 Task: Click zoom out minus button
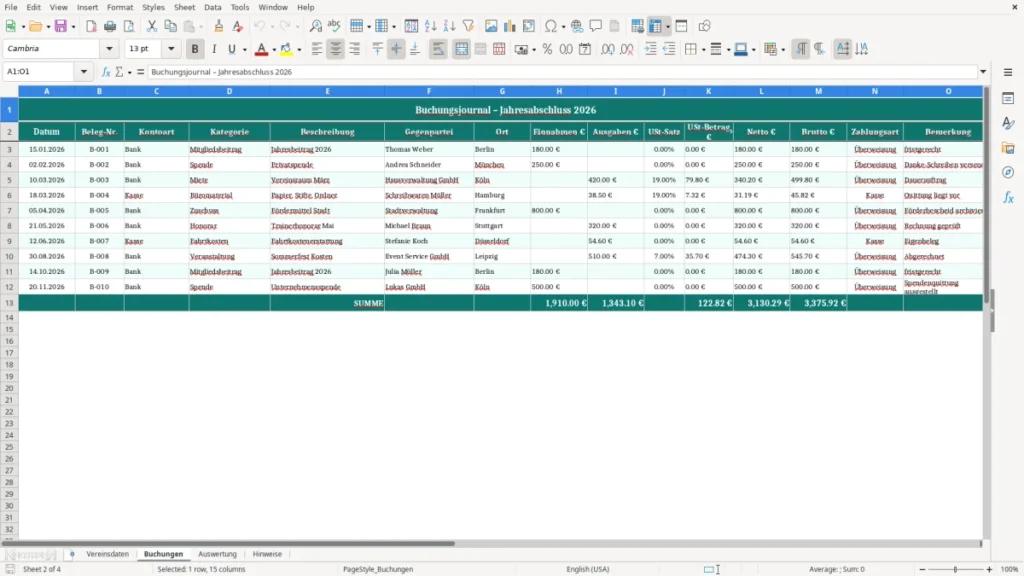(922, 569)
